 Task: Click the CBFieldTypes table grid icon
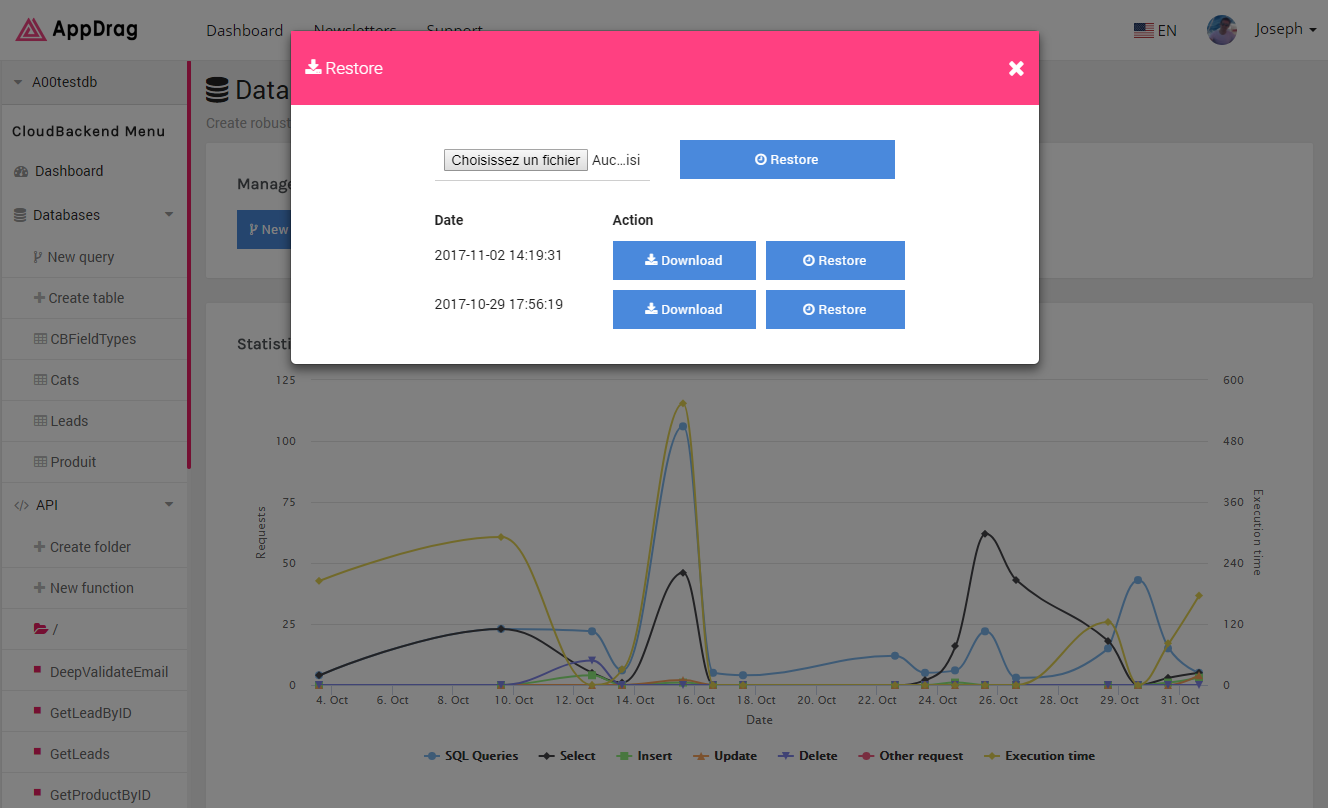pyautogui.click(x=40, y=339)
